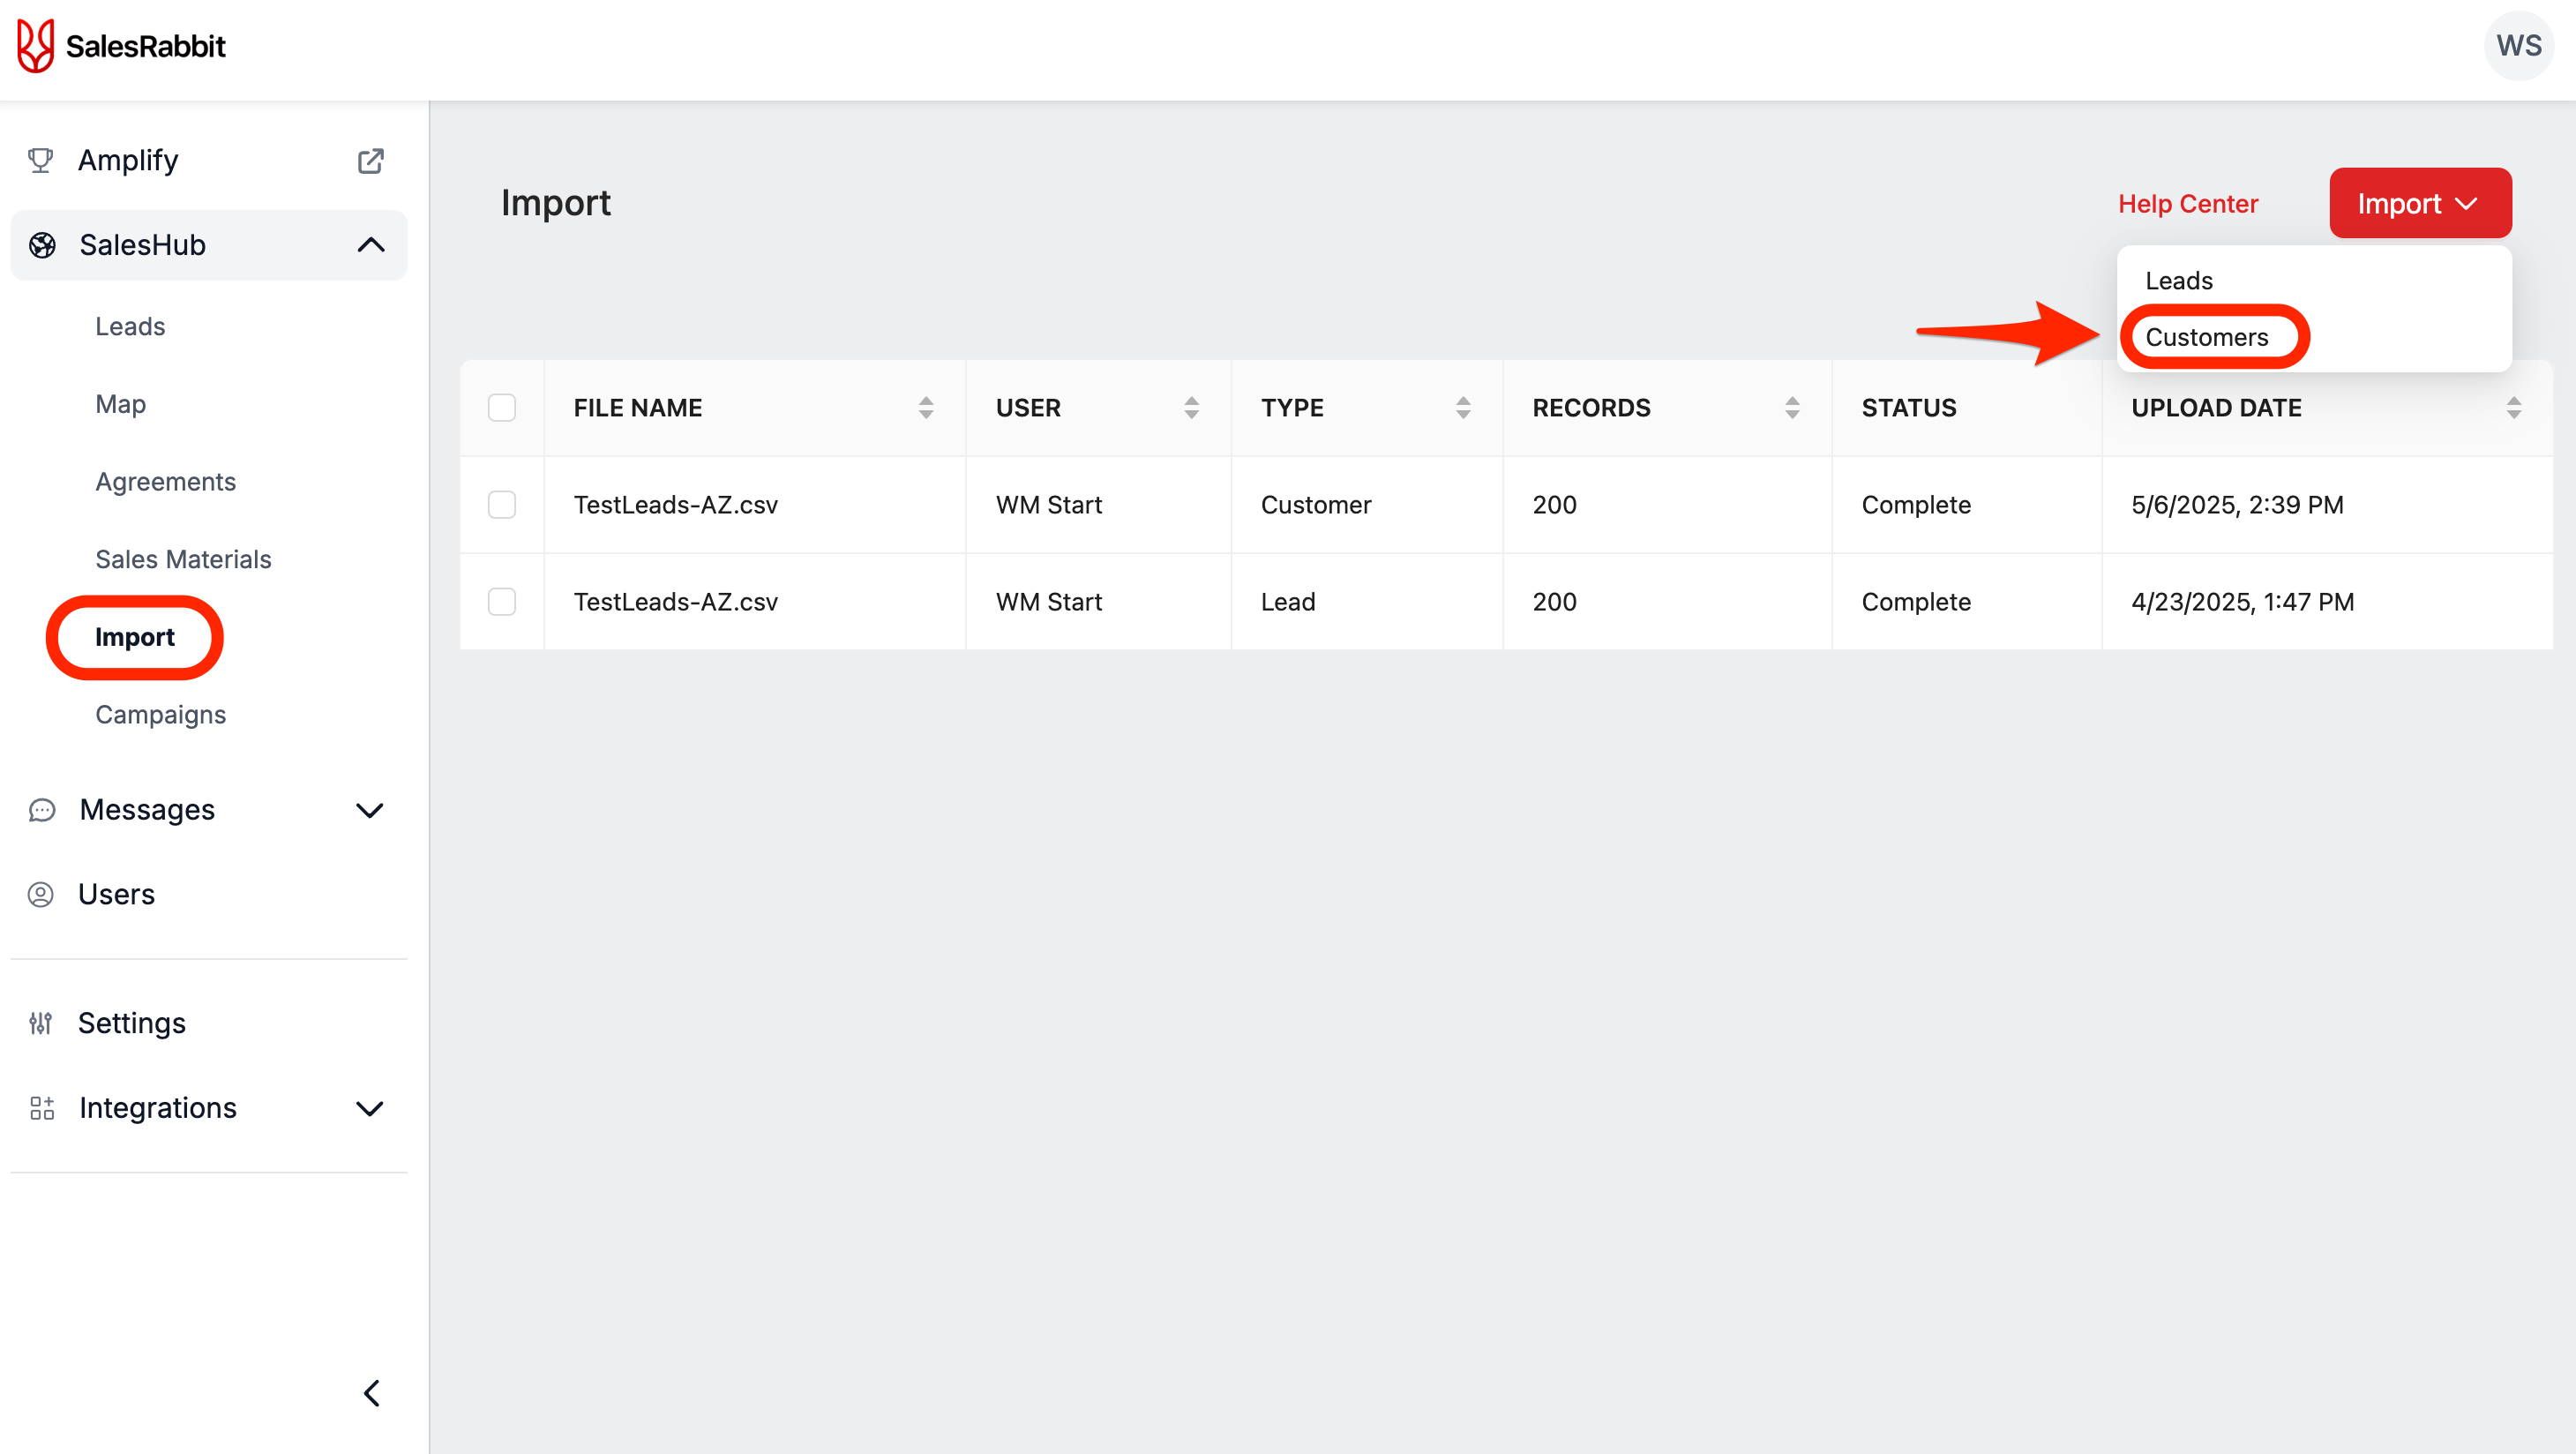Click the 'Lead' type cell
This screenshot has width=2576, height=1454.
(1288, 602)
